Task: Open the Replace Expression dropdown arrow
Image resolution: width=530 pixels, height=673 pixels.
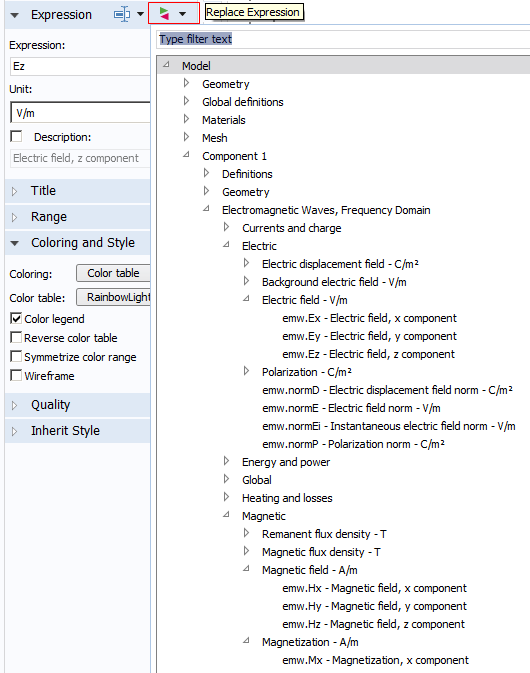Action: pyautogui.click(x=183, y=14)
